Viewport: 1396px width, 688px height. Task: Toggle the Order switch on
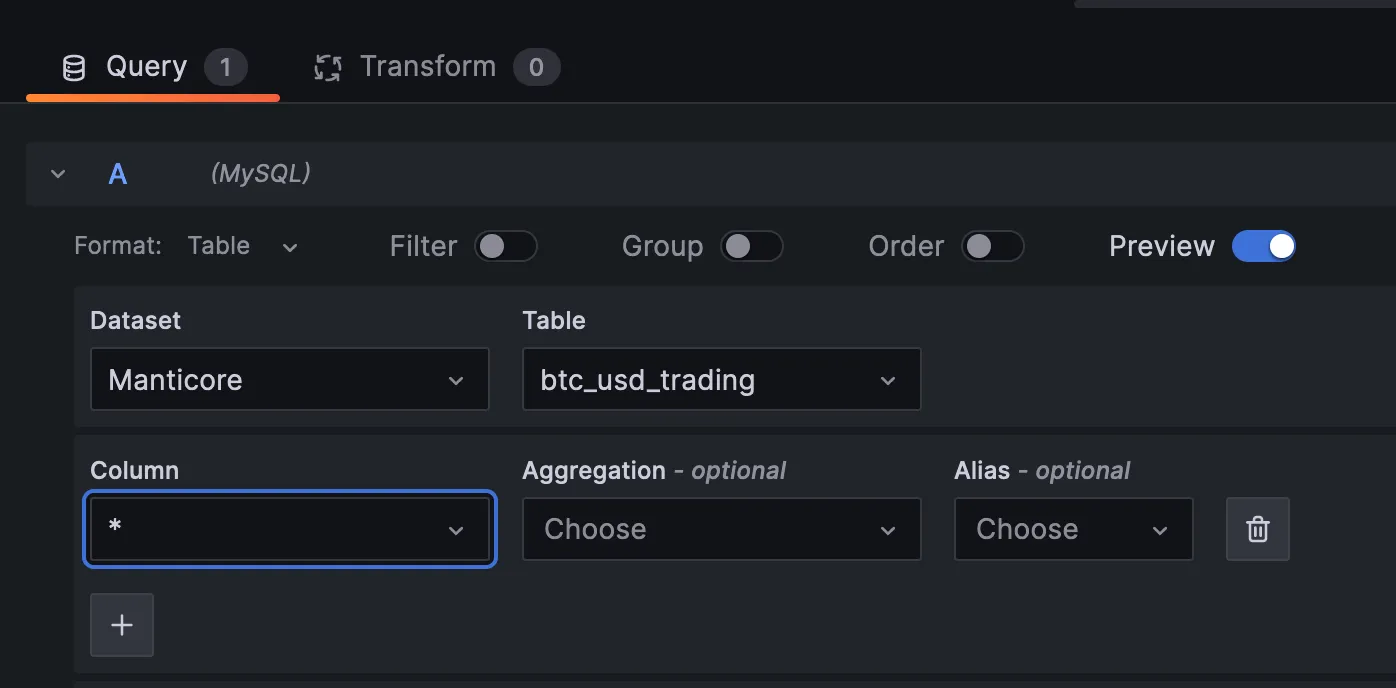pos(993,246)
